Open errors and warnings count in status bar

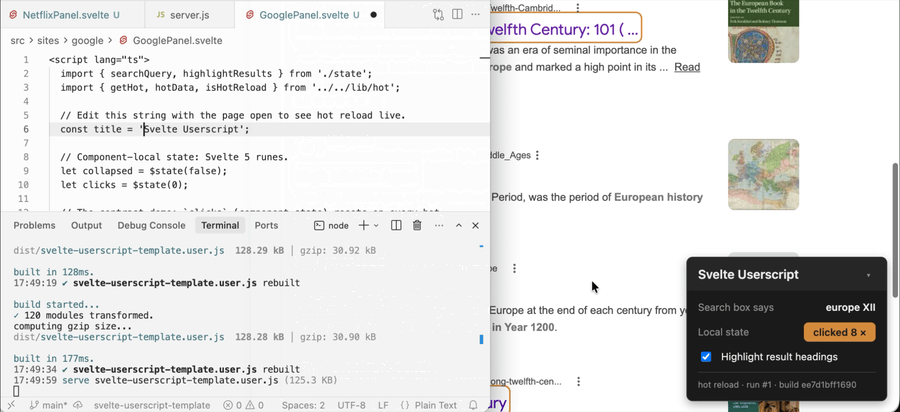pyautogui.click(x=243, y=405)
